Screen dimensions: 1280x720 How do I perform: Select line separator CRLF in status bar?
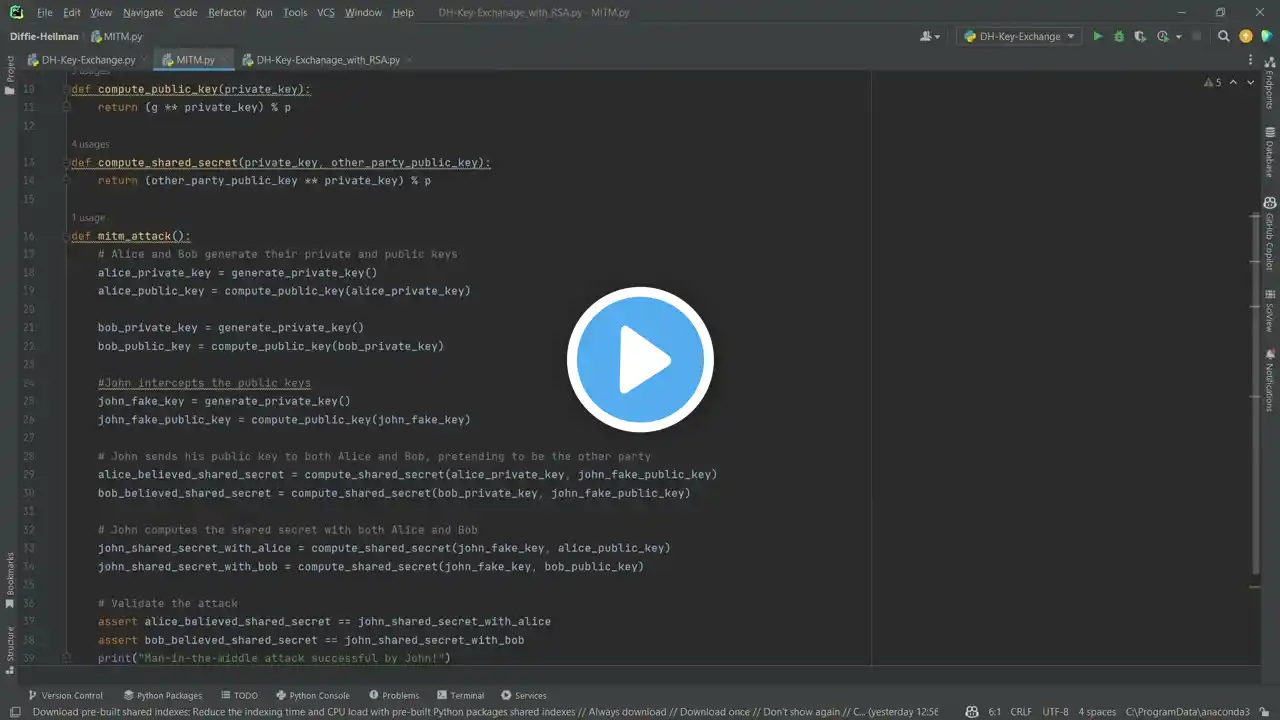point(1021,712)
